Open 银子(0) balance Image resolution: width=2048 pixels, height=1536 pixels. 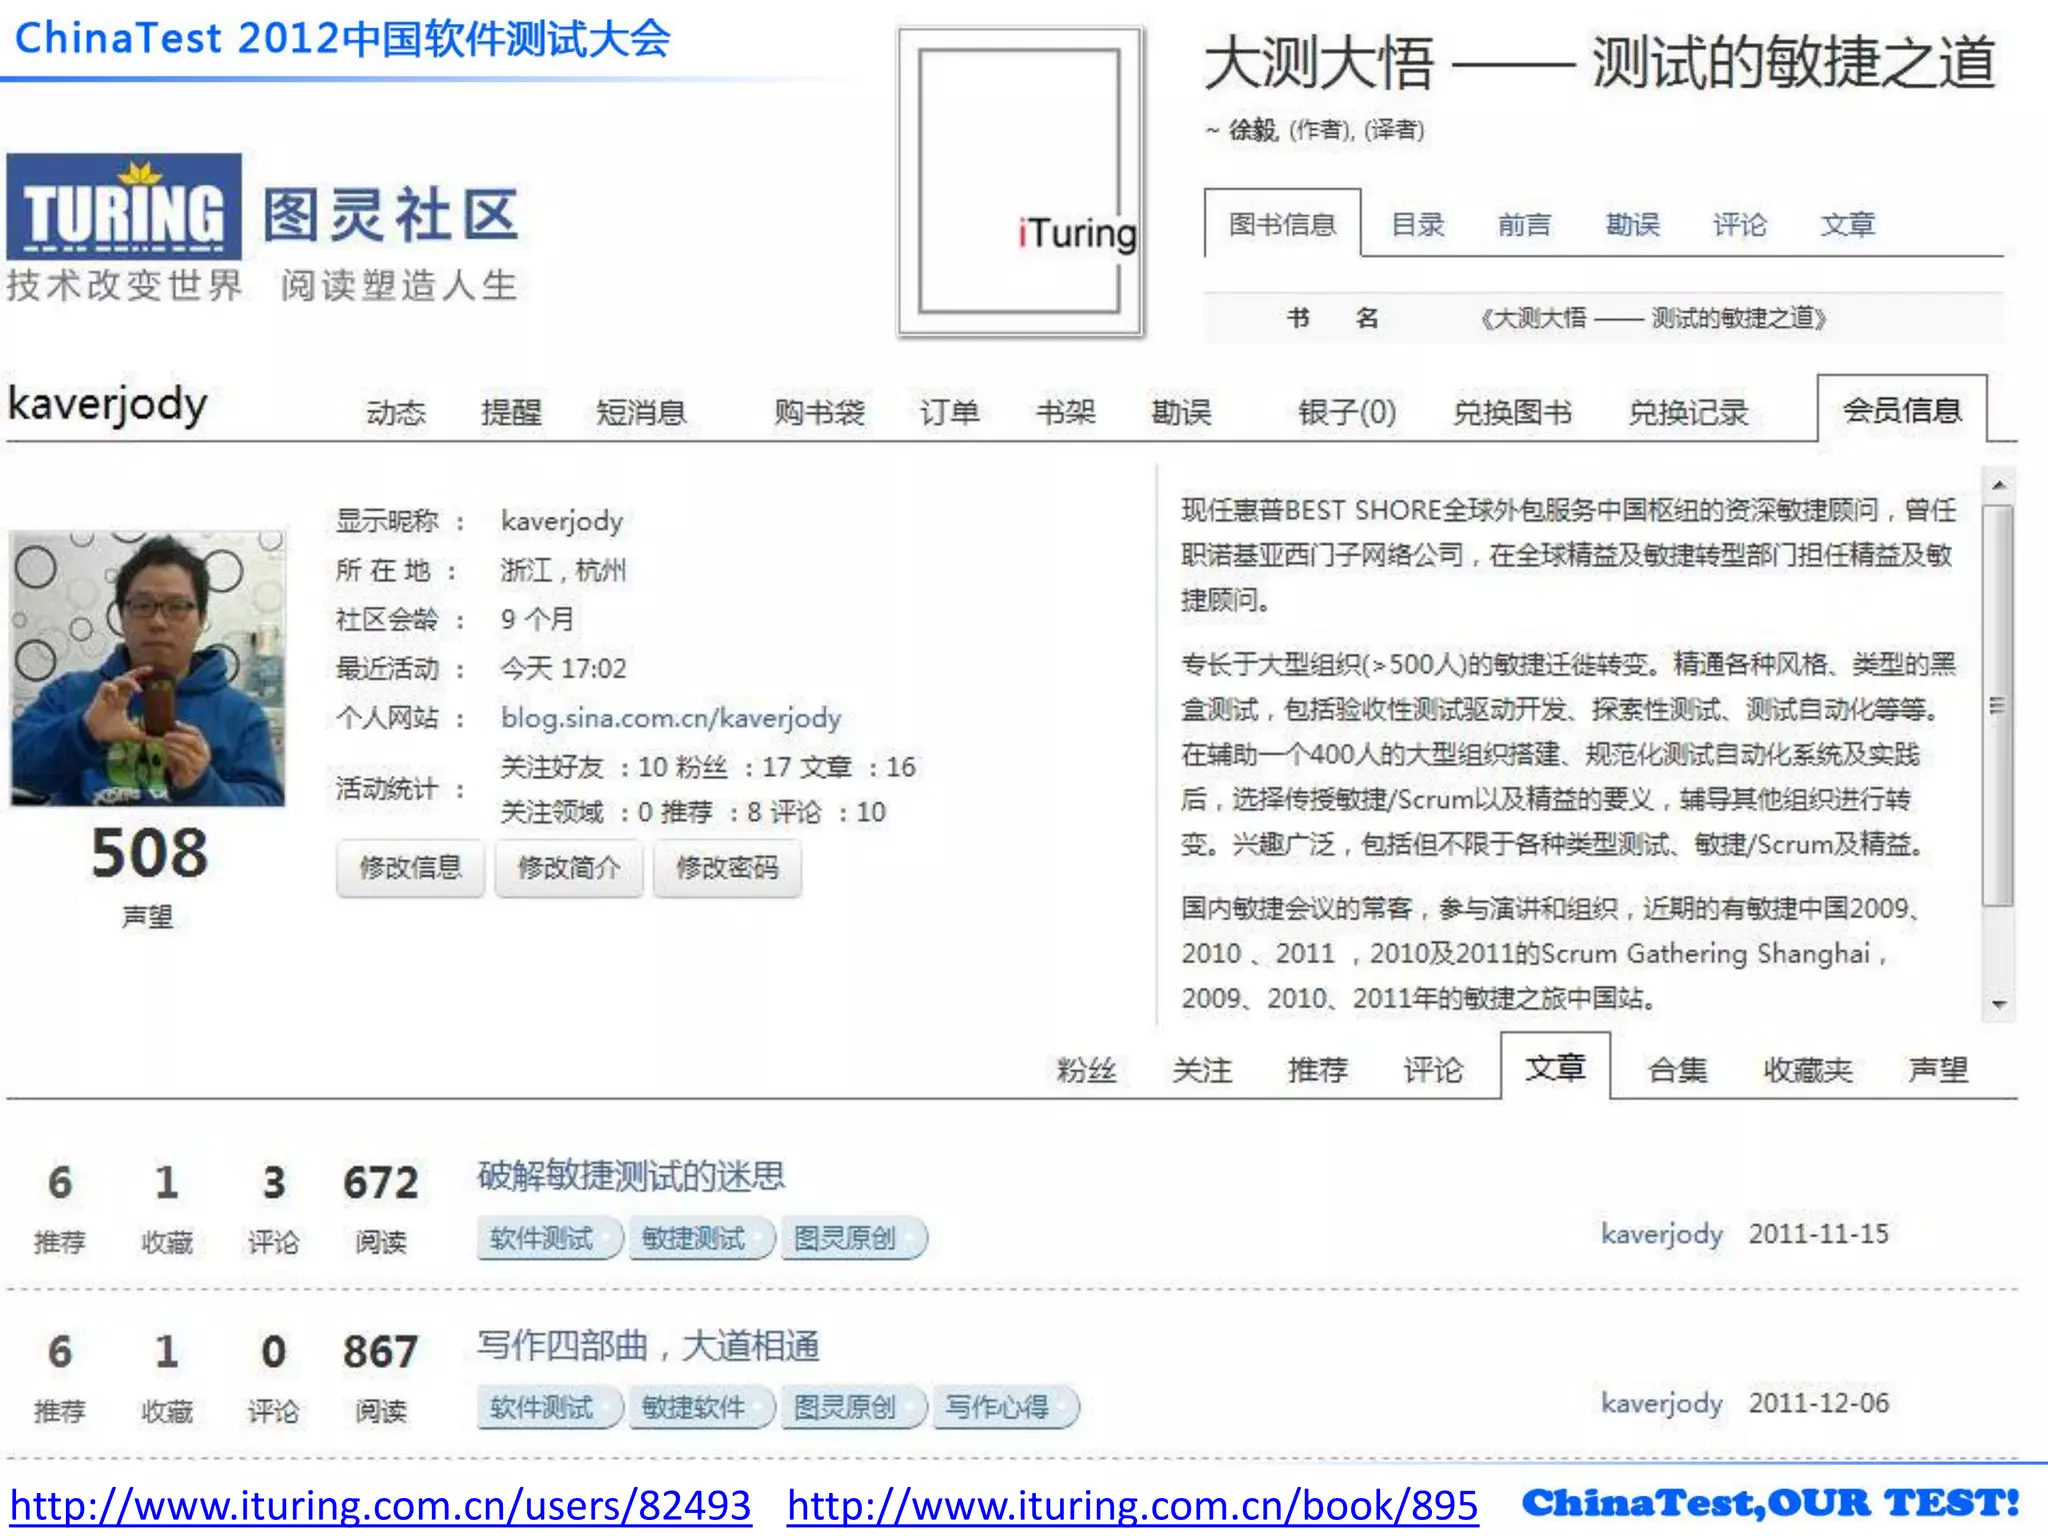point(1347,412)
